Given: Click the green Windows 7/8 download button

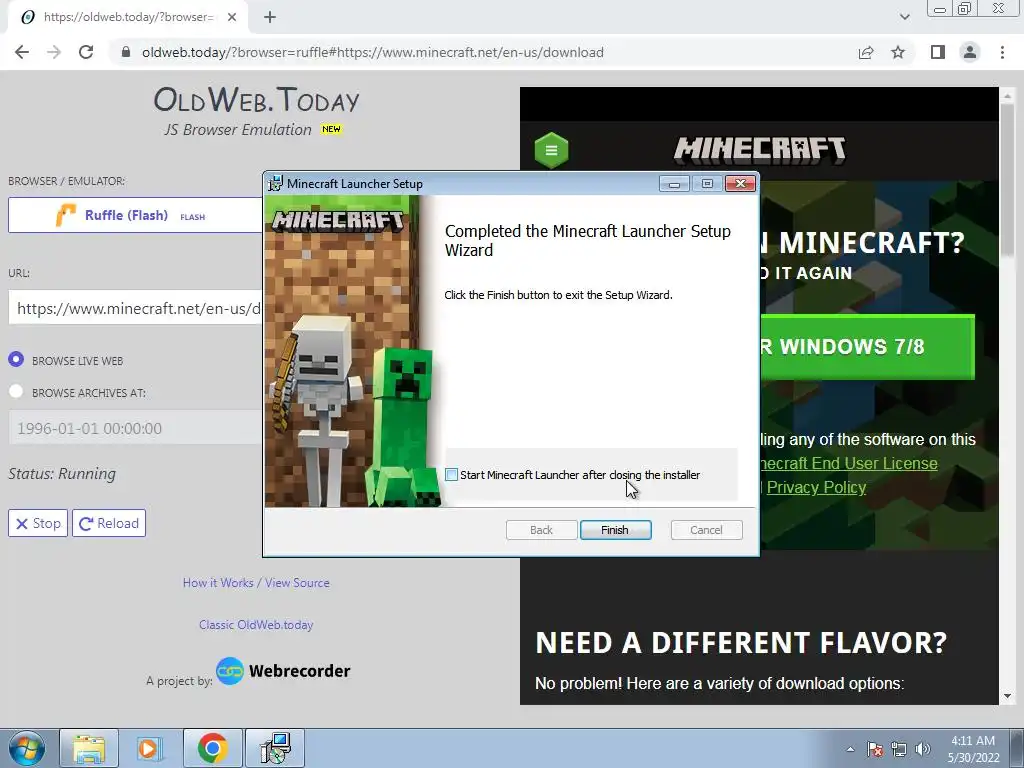Looking at the screenshot, I should click(867, 347).
